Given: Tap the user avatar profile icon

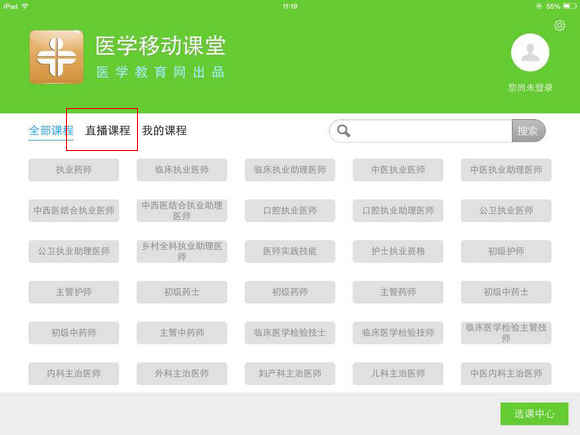Looking at the screenshot, I should tap(530, 53).
